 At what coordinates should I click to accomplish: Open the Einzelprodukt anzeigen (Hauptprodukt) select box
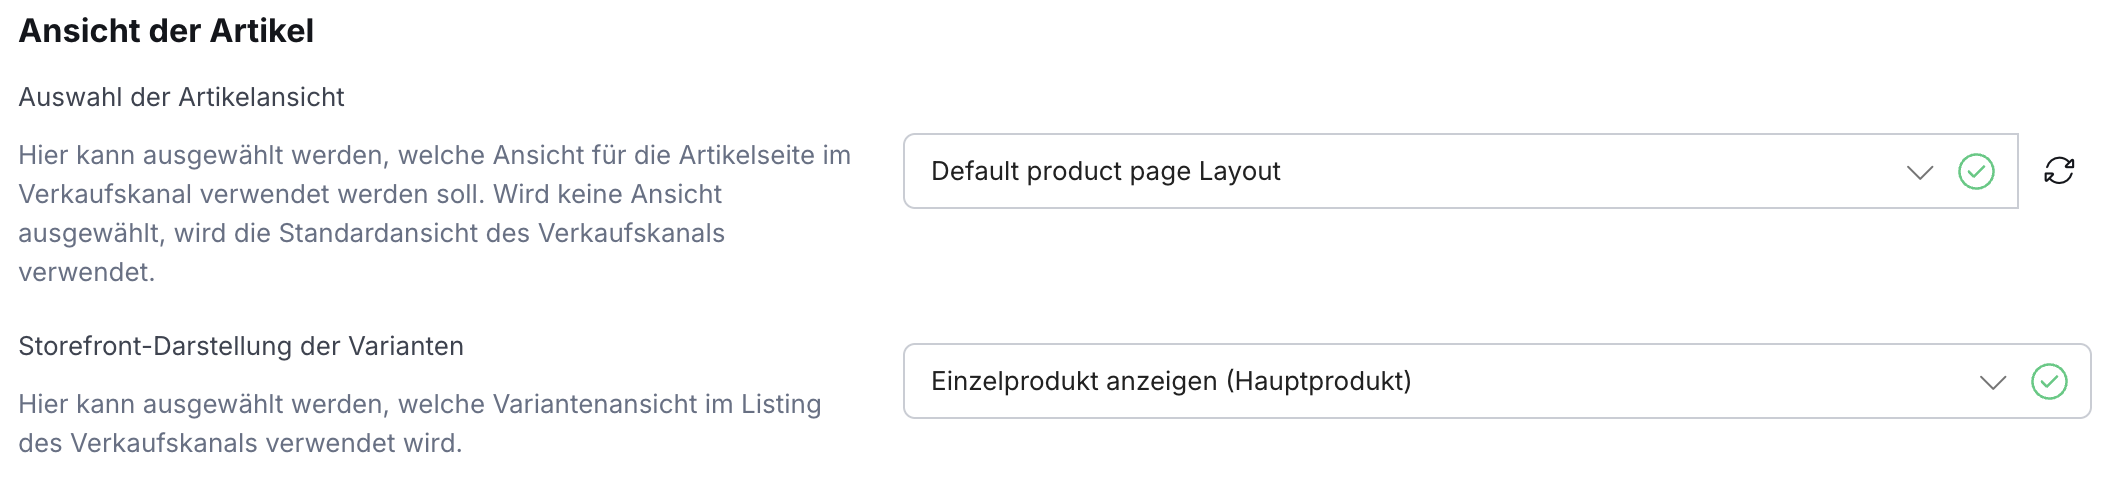coord(1497,381)
